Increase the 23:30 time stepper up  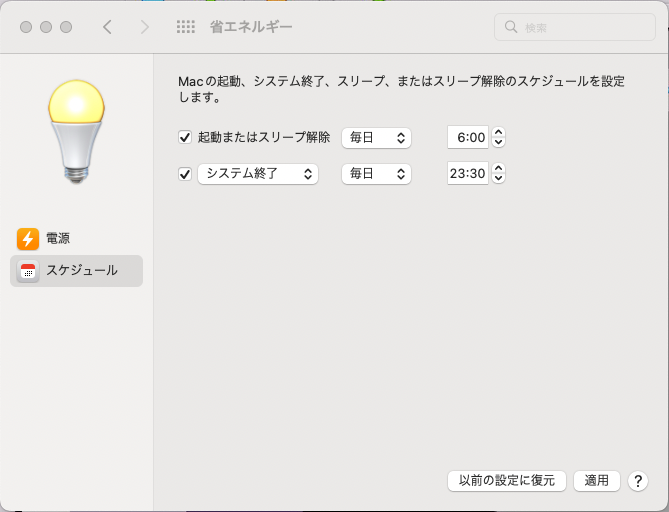coord(498,168)
